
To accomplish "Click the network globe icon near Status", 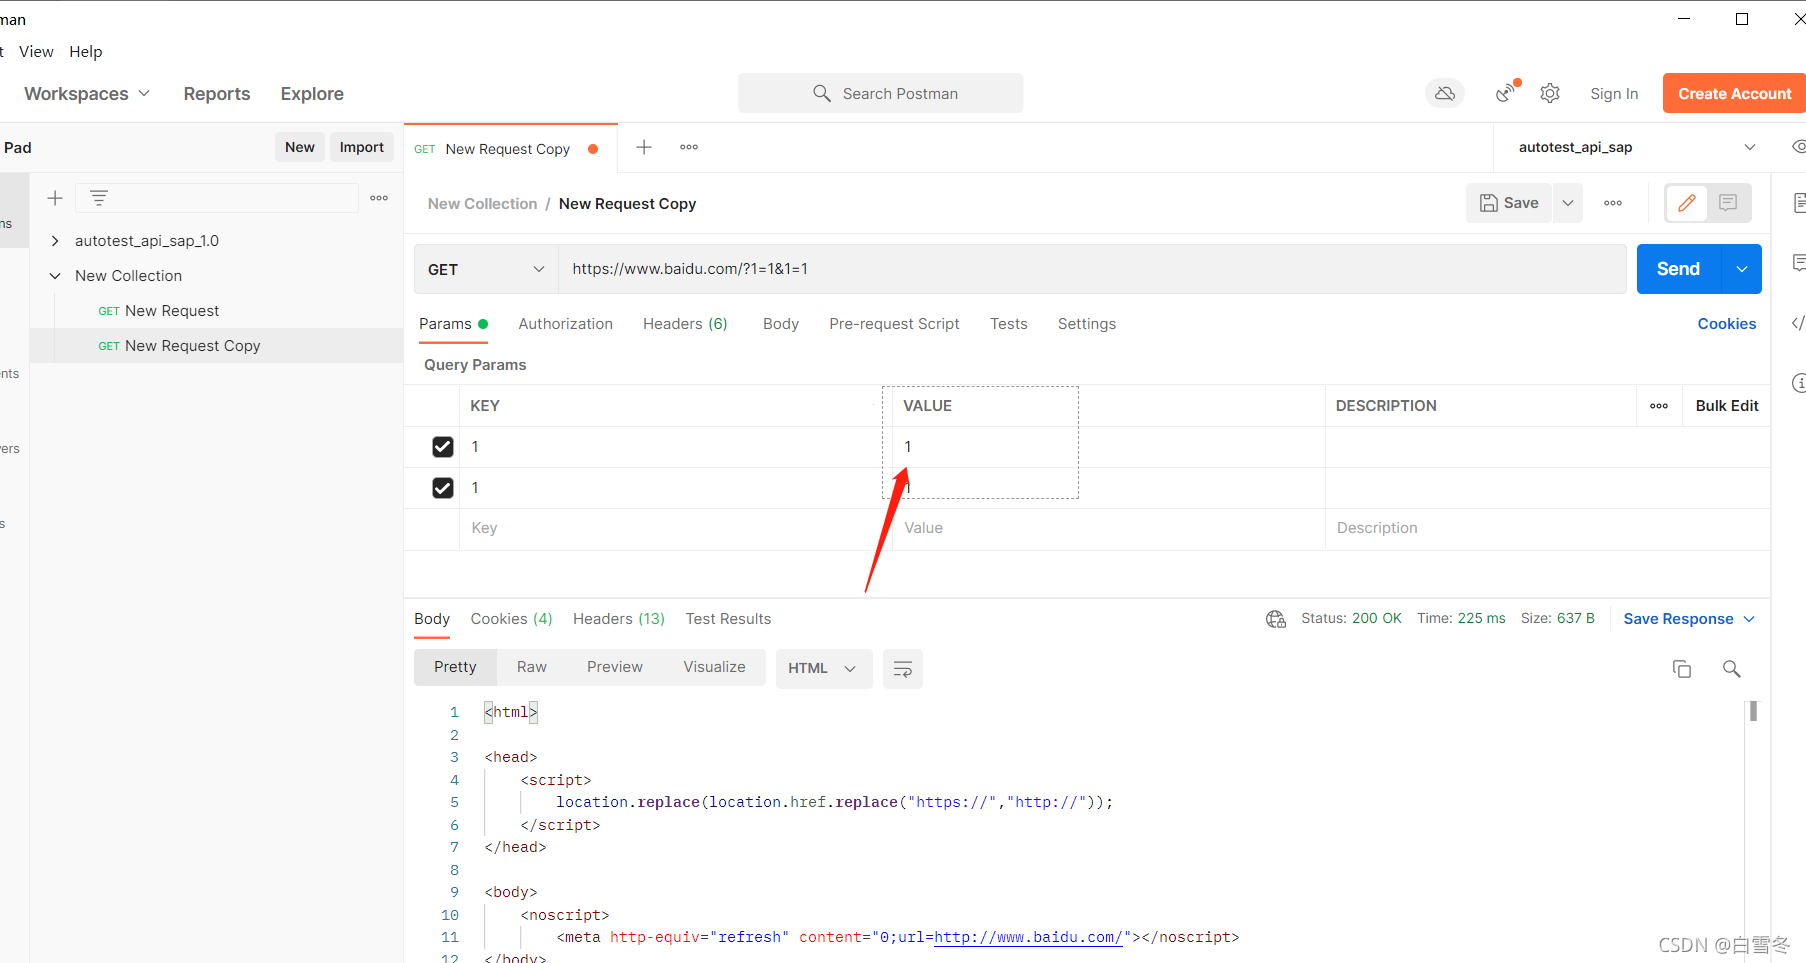I will 1276,619.
